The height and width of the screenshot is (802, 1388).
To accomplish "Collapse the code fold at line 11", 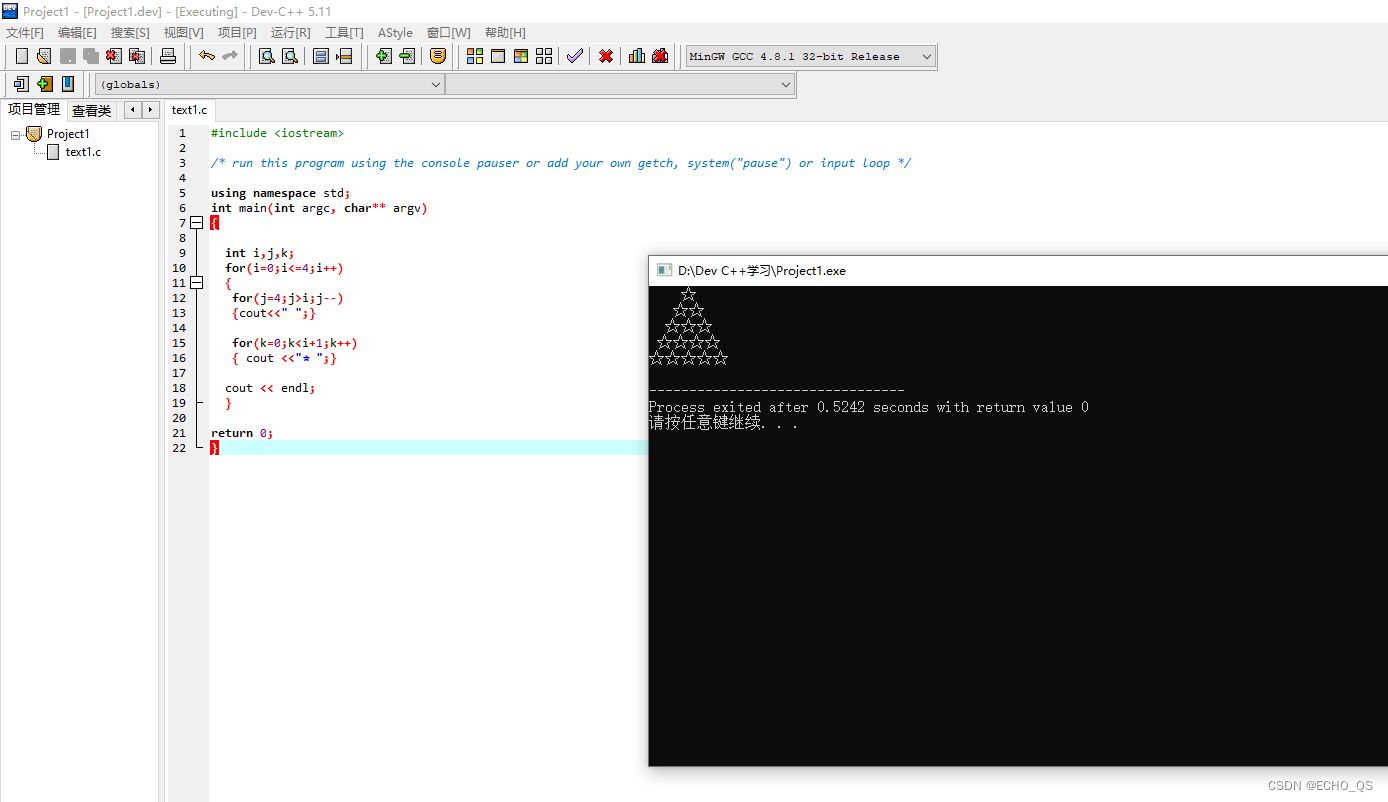I will [x=196, y=283].
